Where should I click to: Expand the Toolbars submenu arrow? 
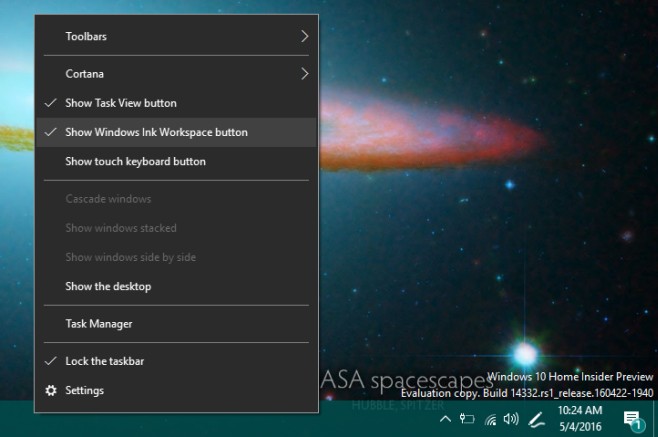click(305, 37)
